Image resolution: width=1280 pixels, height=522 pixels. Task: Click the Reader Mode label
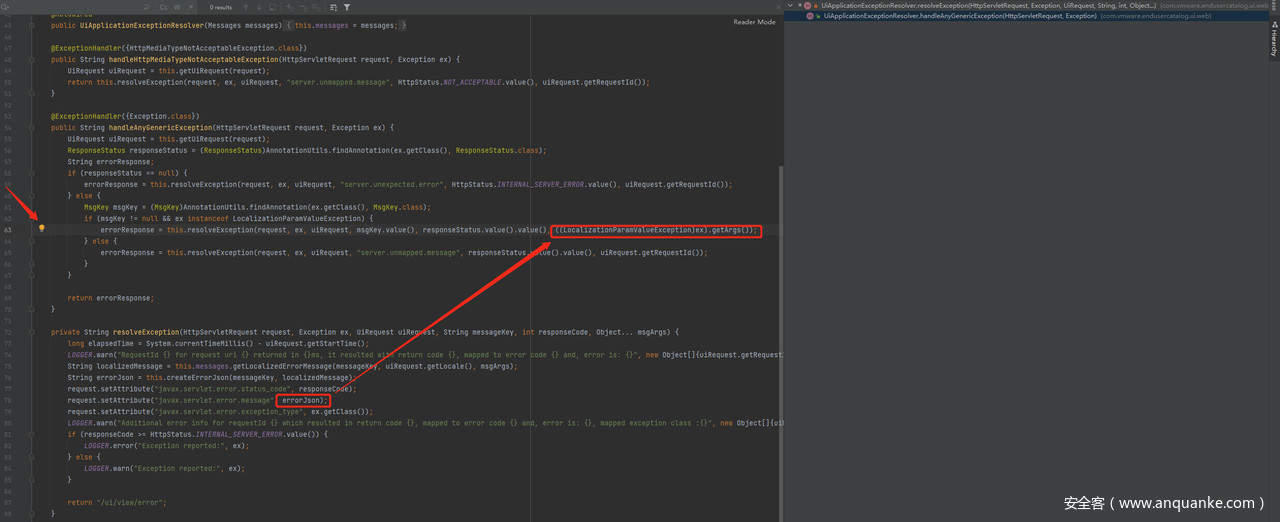pos(754,22)
